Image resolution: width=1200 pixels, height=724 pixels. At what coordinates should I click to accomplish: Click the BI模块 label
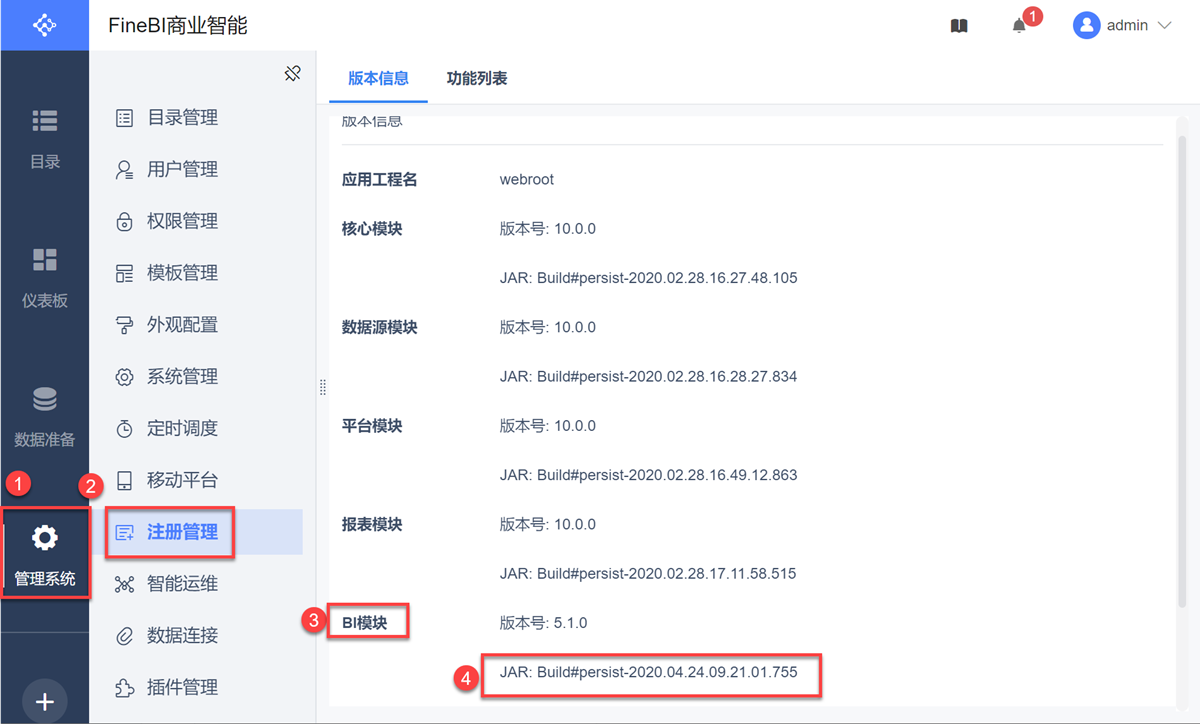pyautogui.click(x=365, y=622)
